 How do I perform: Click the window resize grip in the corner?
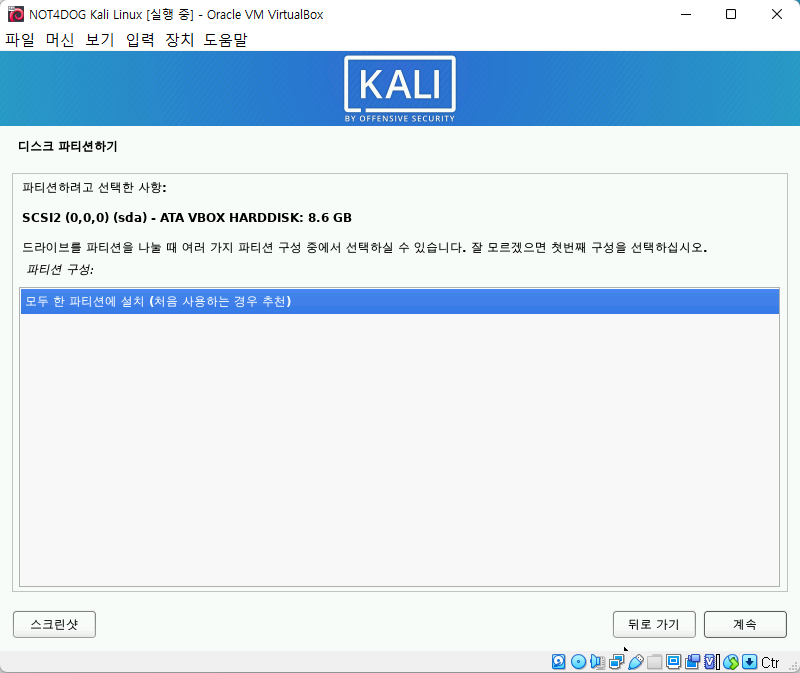(x=793, y=666)
